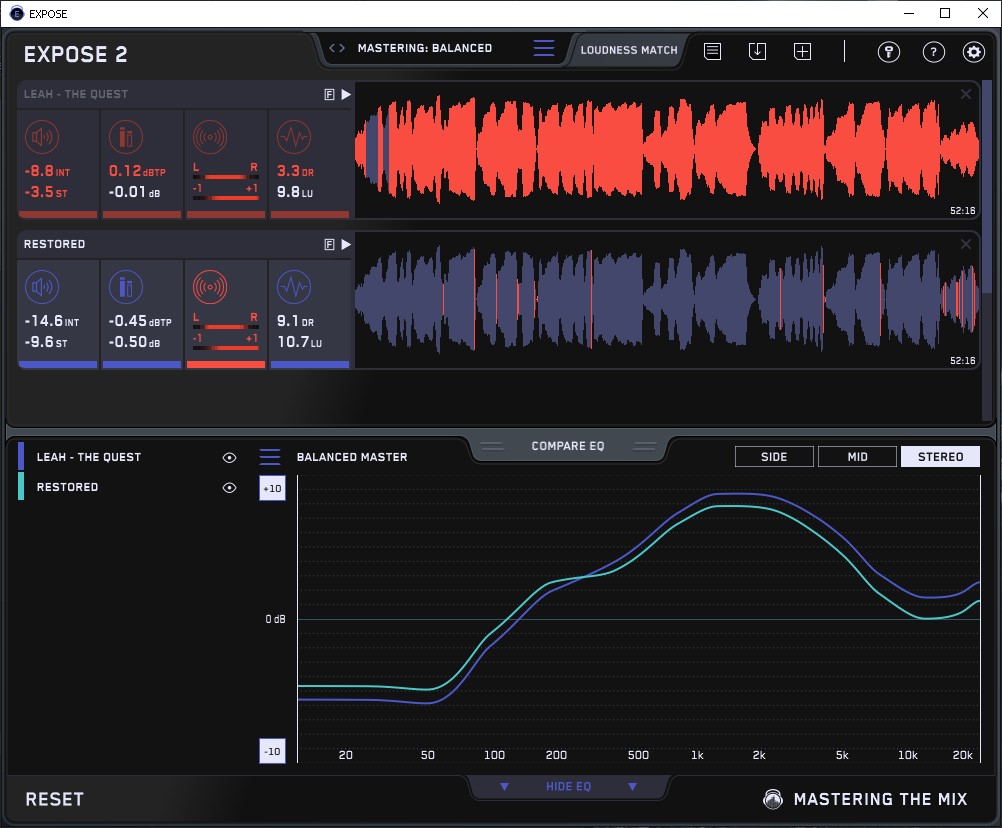Collapse the panel with Hide EQ

[568, 786]
